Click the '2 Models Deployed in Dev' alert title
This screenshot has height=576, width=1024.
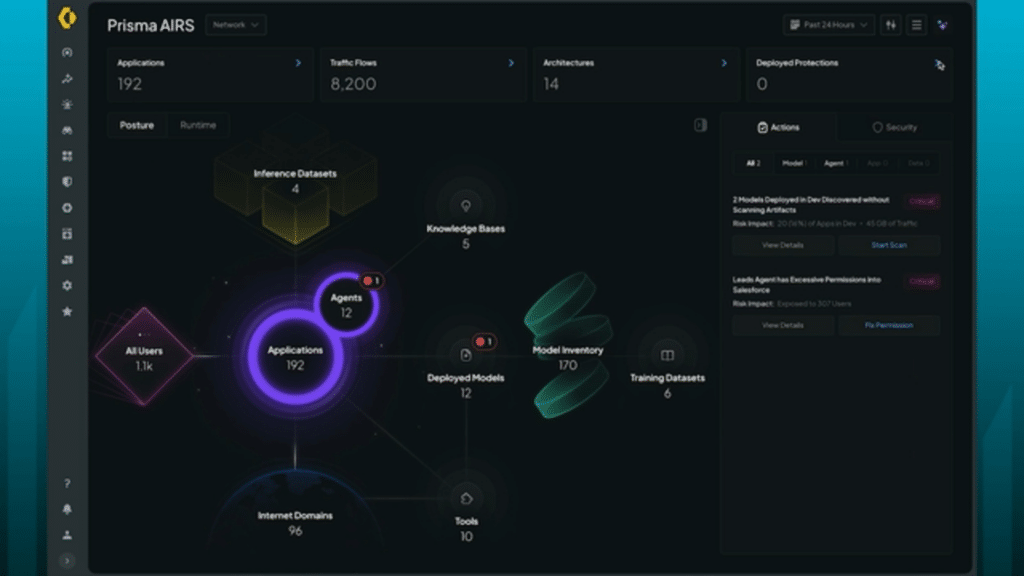(x=810, y=205)
